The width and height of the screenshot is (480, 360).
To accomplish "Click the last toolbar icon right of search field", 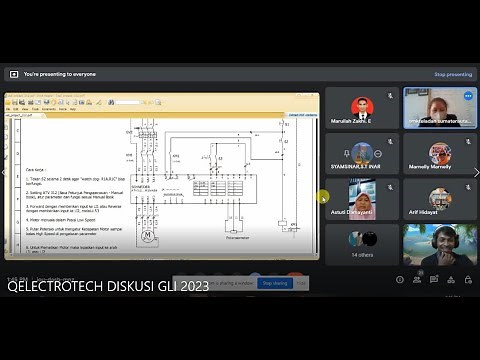I will click(x=158, y=102).
